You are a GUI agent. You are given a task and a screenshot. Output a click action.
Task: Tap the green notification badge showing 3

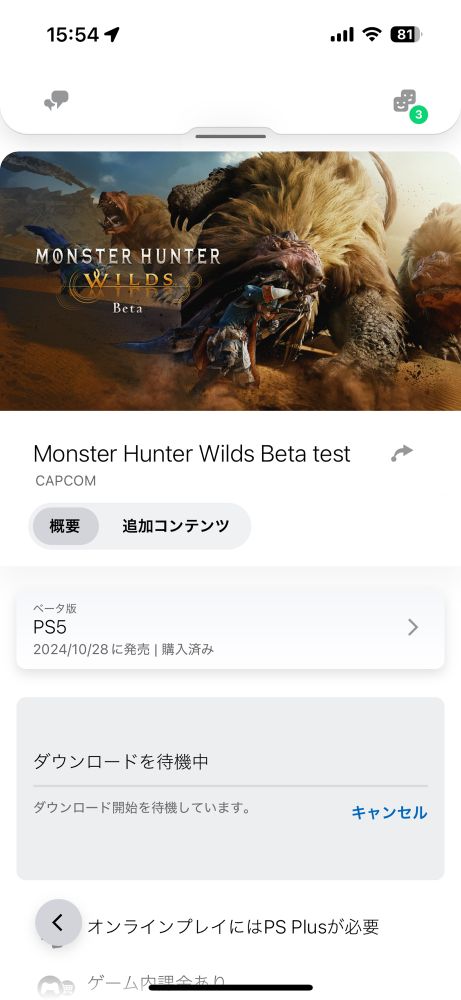(x=418, y=115)
